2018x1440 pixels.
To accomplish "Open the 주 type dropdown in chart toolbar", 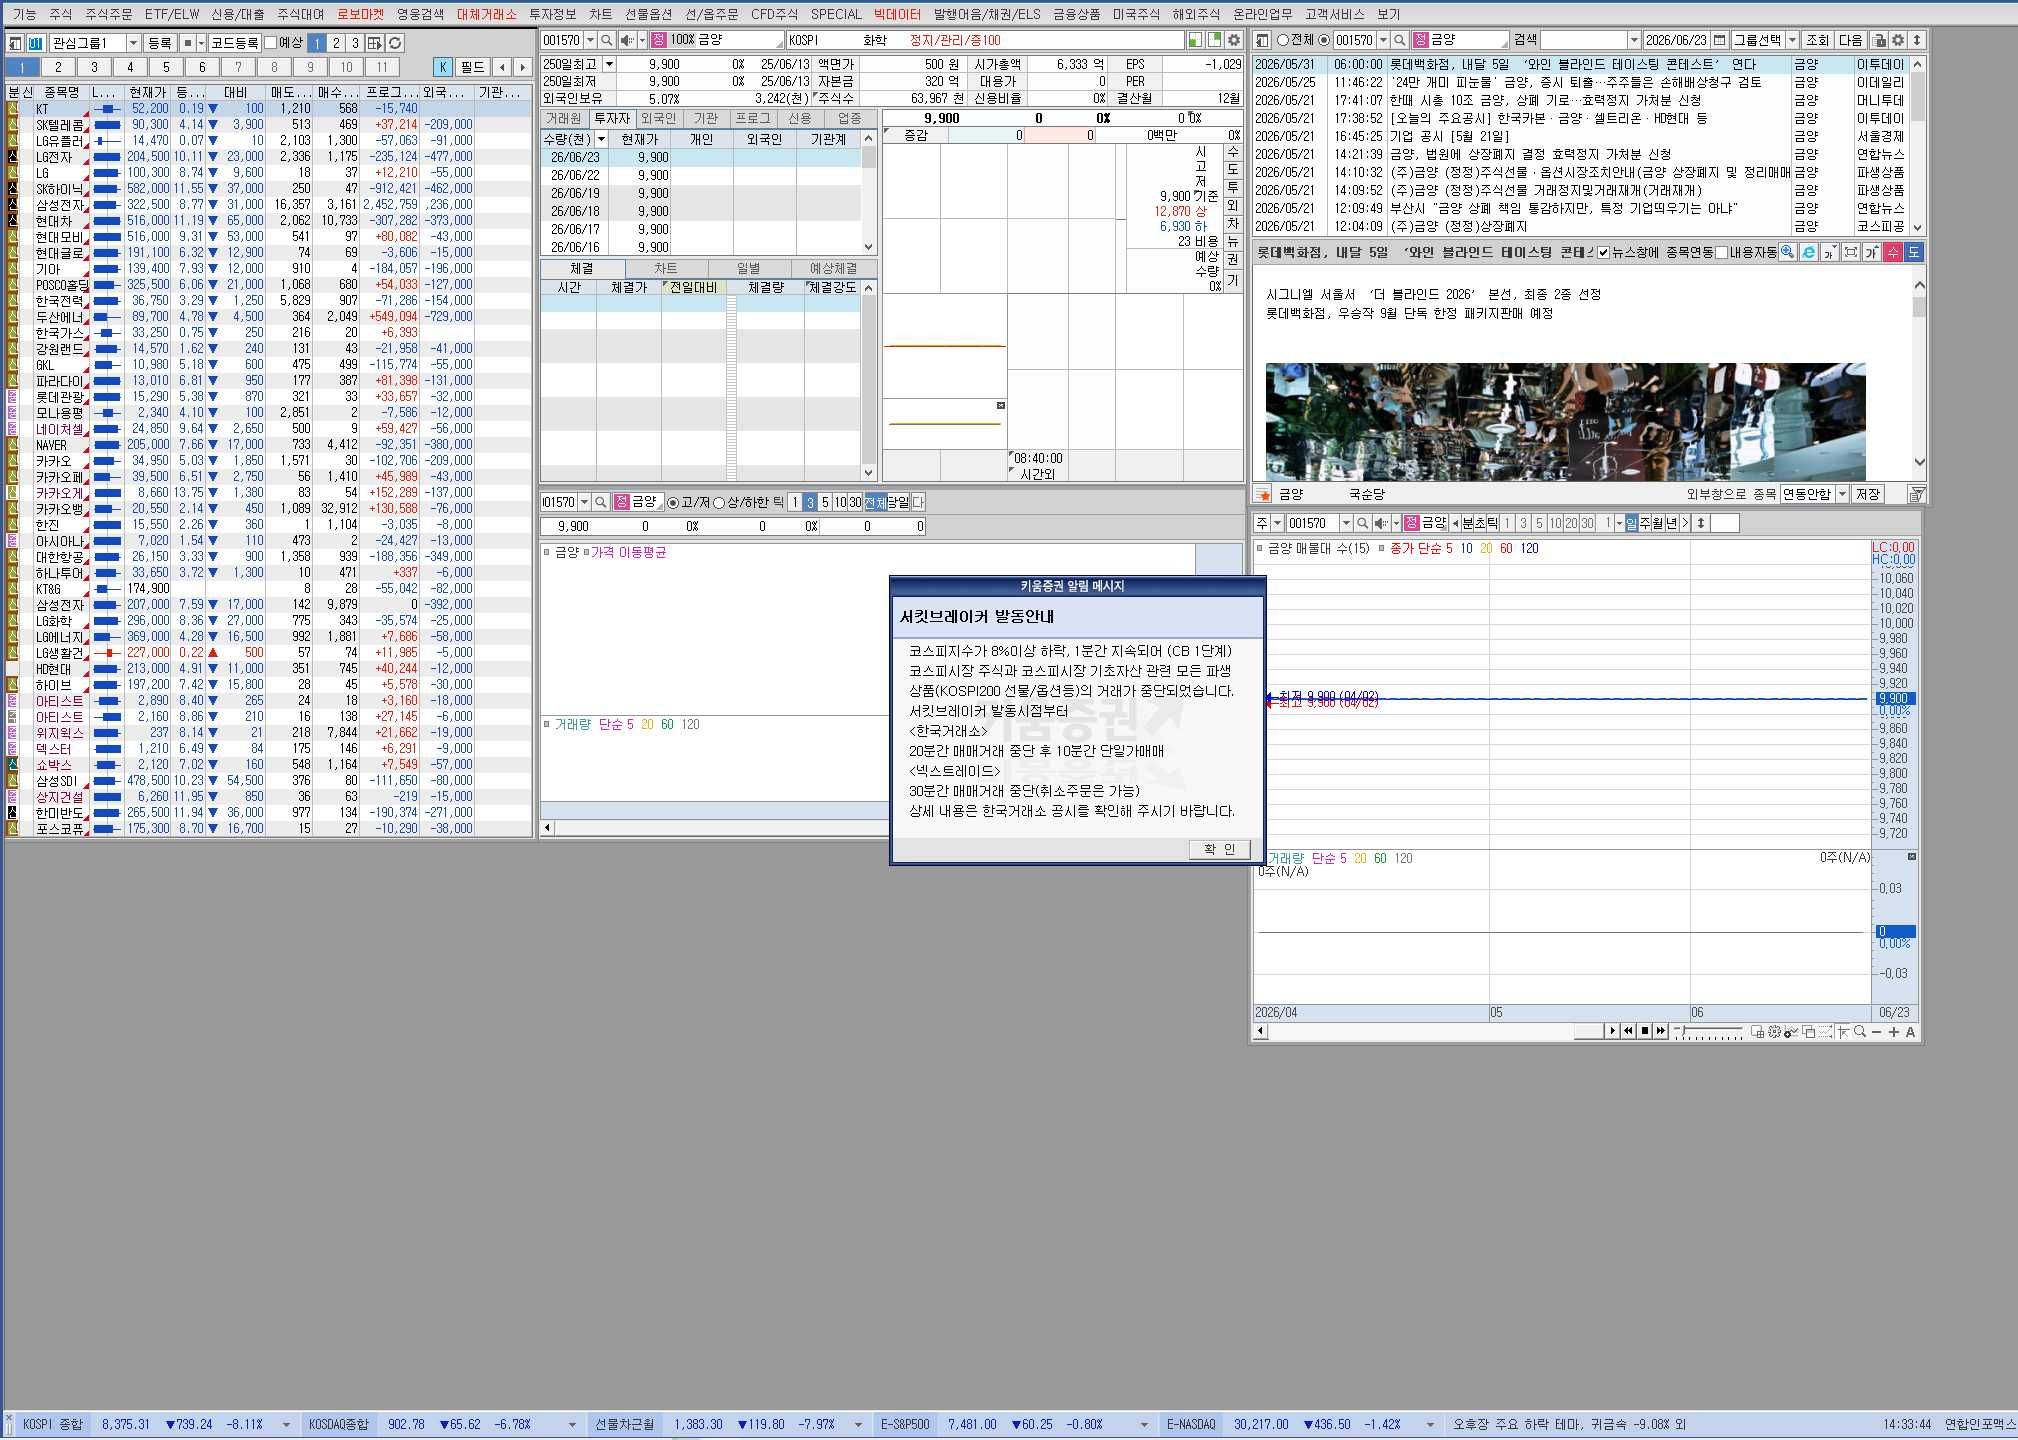I will [x=1277, y=523].
